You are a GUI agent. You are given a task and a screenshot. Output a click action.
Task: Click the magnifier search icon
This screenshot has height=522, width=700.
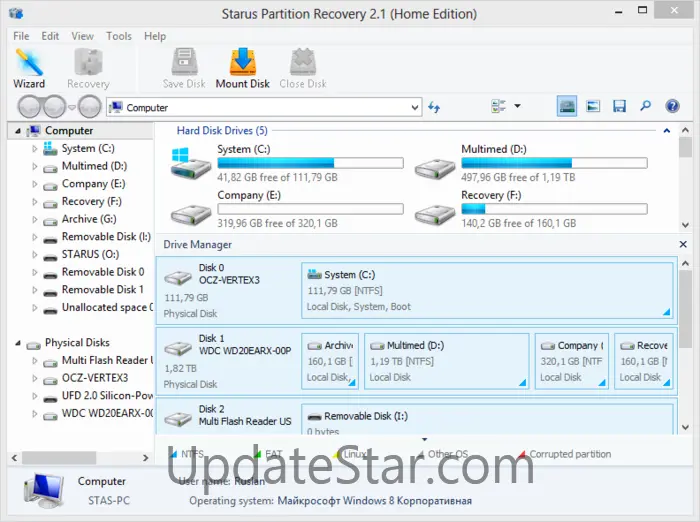[x=646, y=106]
